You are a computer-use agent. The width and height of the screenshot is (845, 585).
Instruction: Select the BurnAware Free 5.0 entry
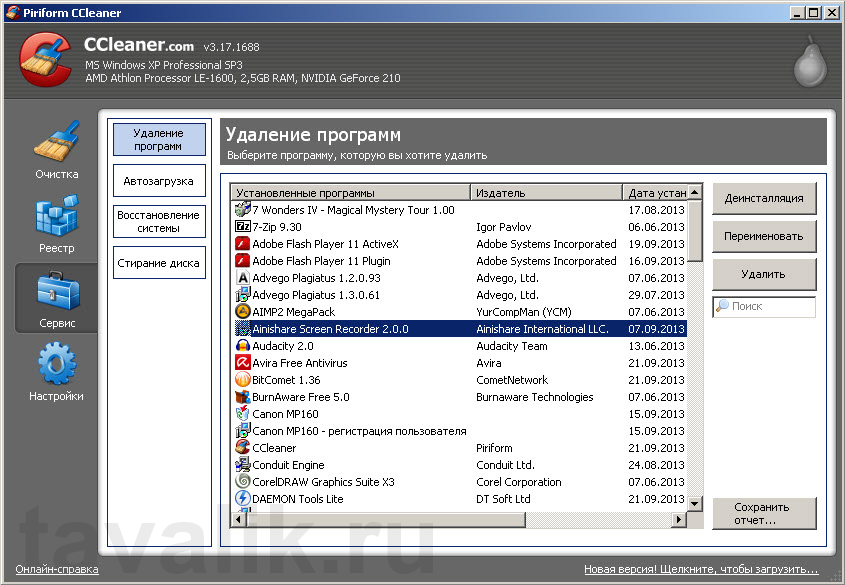(460, 397)
